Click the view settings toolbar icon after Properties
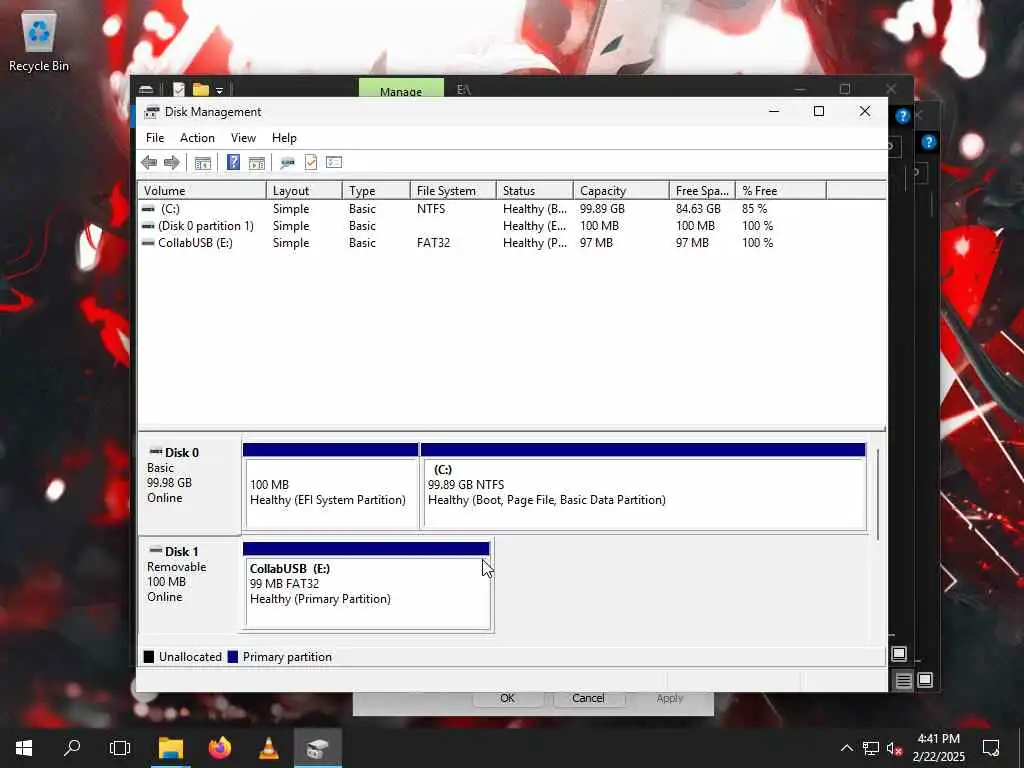Screen dimensions: 1024x768 click(x=334, y=162)
